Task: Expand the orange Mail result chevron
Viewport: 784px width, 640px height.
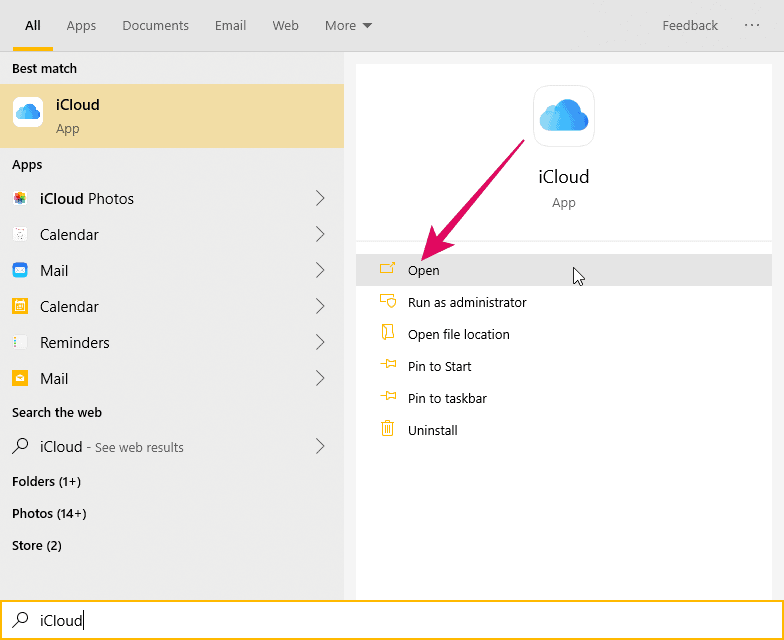Action: click(320, 378)
